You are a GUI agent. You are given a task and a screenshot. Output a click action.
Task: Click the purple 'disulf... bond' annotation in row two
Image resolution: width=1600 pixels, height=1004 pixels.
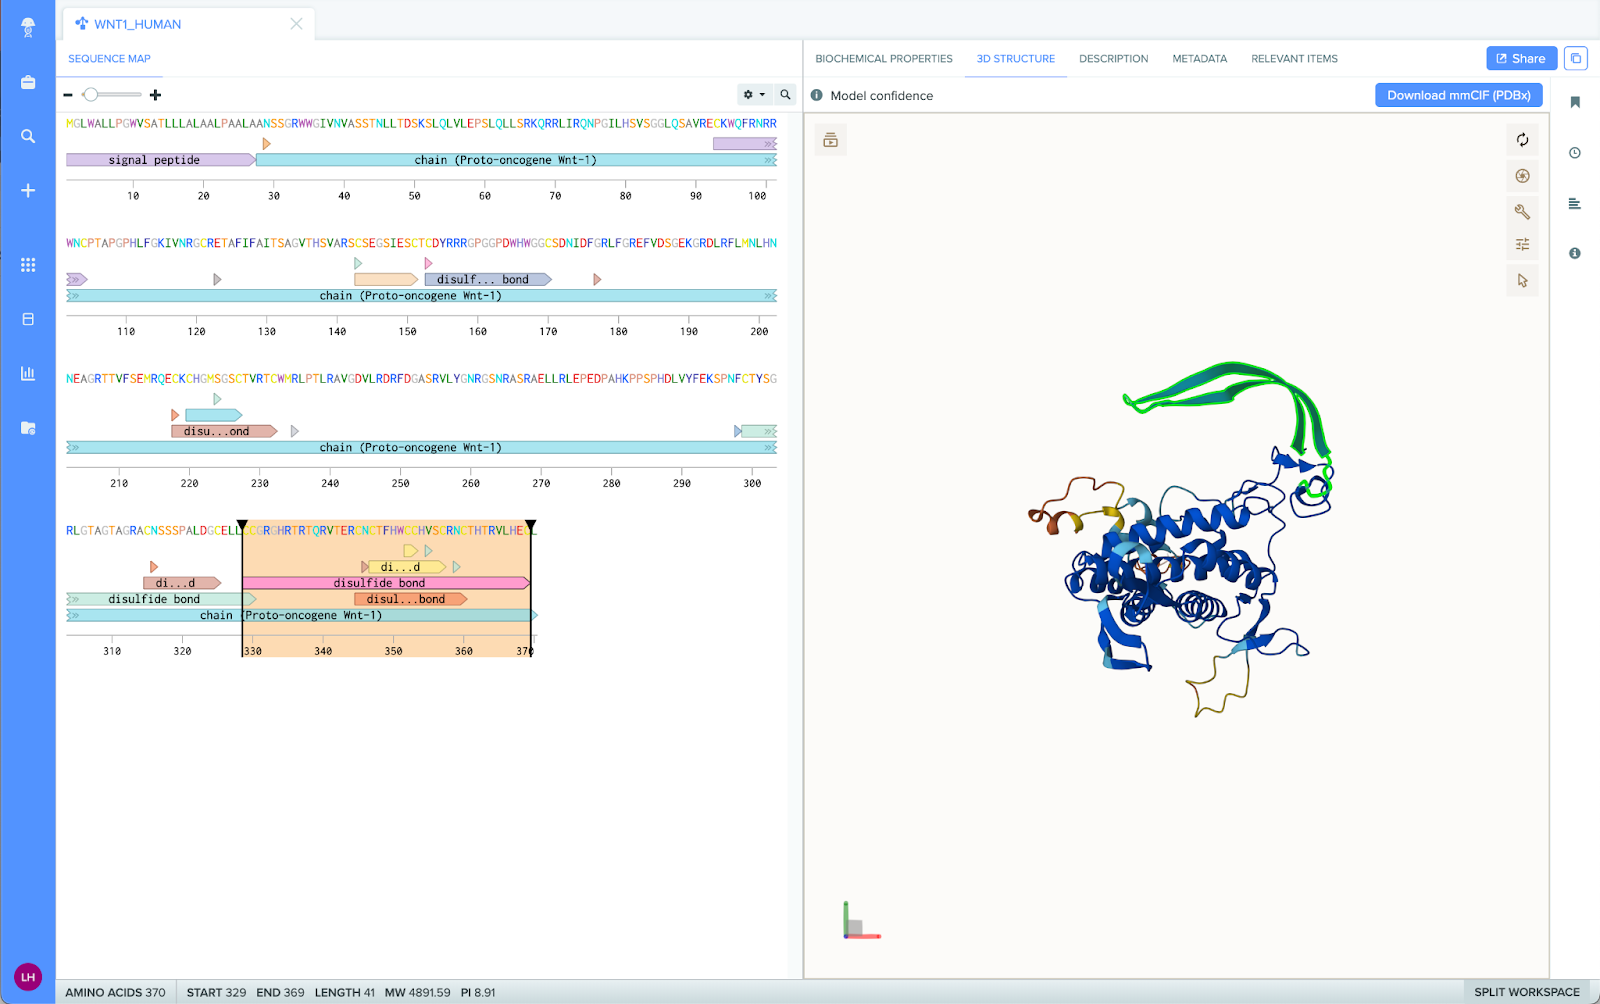click(487, 280)
